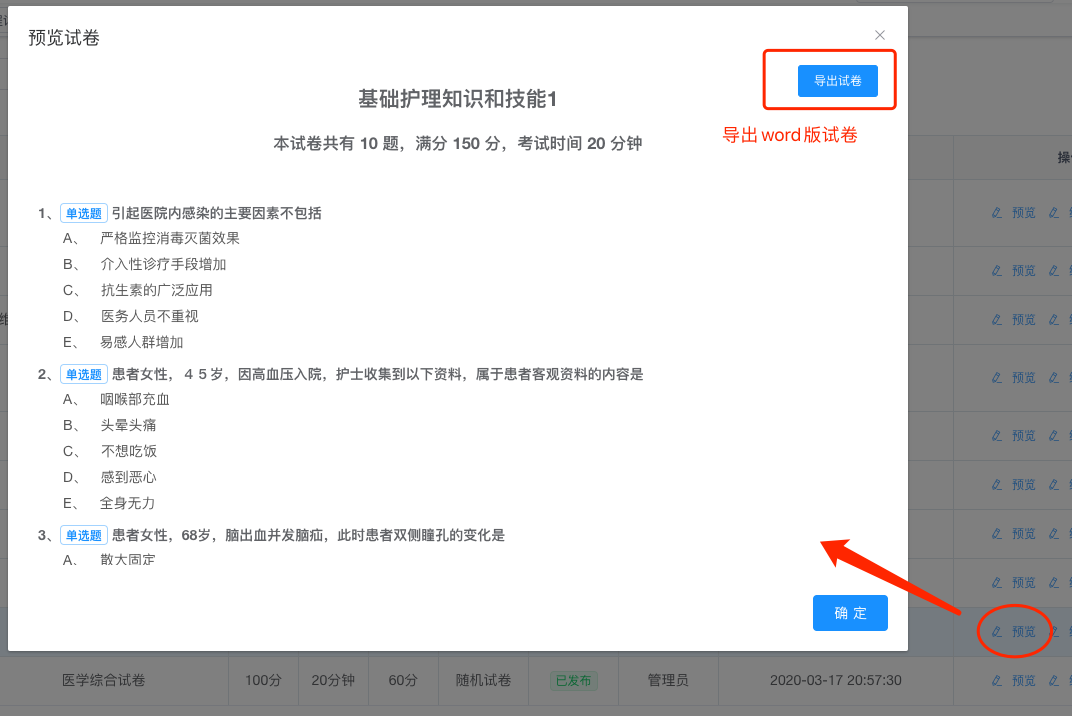Click the pencil icon inside the red circle
The width and height of the screenshot is (1072, 716).
click(x=996, y=632)
